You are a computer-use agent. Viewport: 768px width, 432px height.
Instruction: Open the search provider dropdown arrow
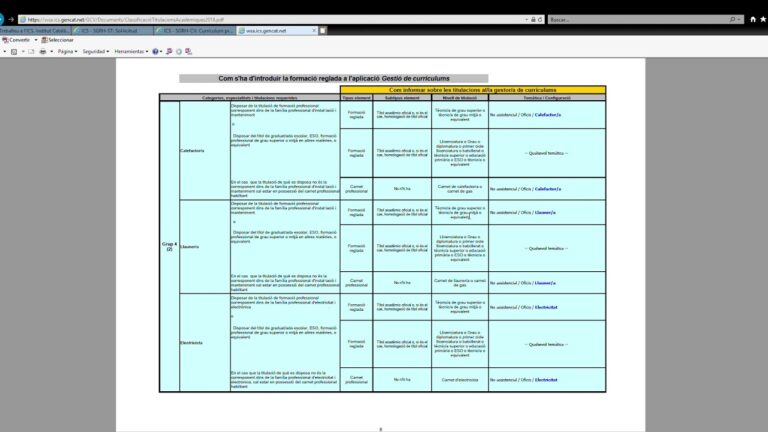(739, 20)
